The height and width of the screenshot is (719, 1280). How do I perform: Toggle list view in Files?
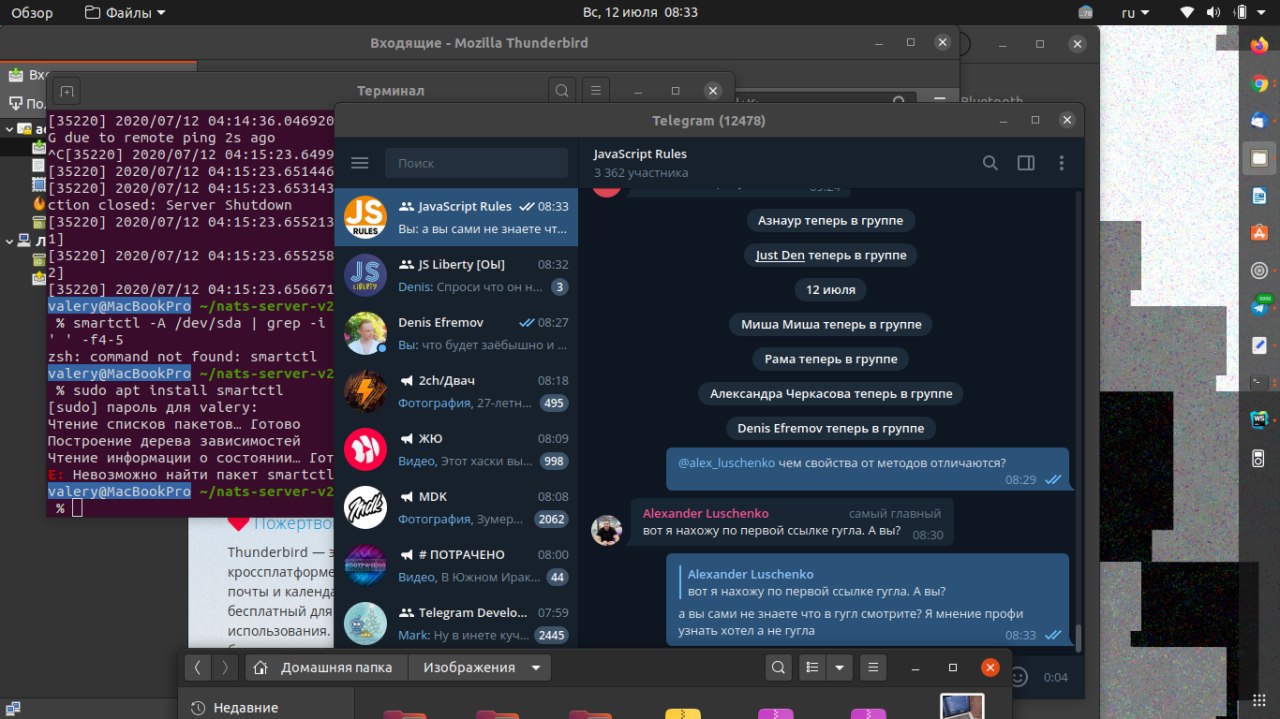812,668
